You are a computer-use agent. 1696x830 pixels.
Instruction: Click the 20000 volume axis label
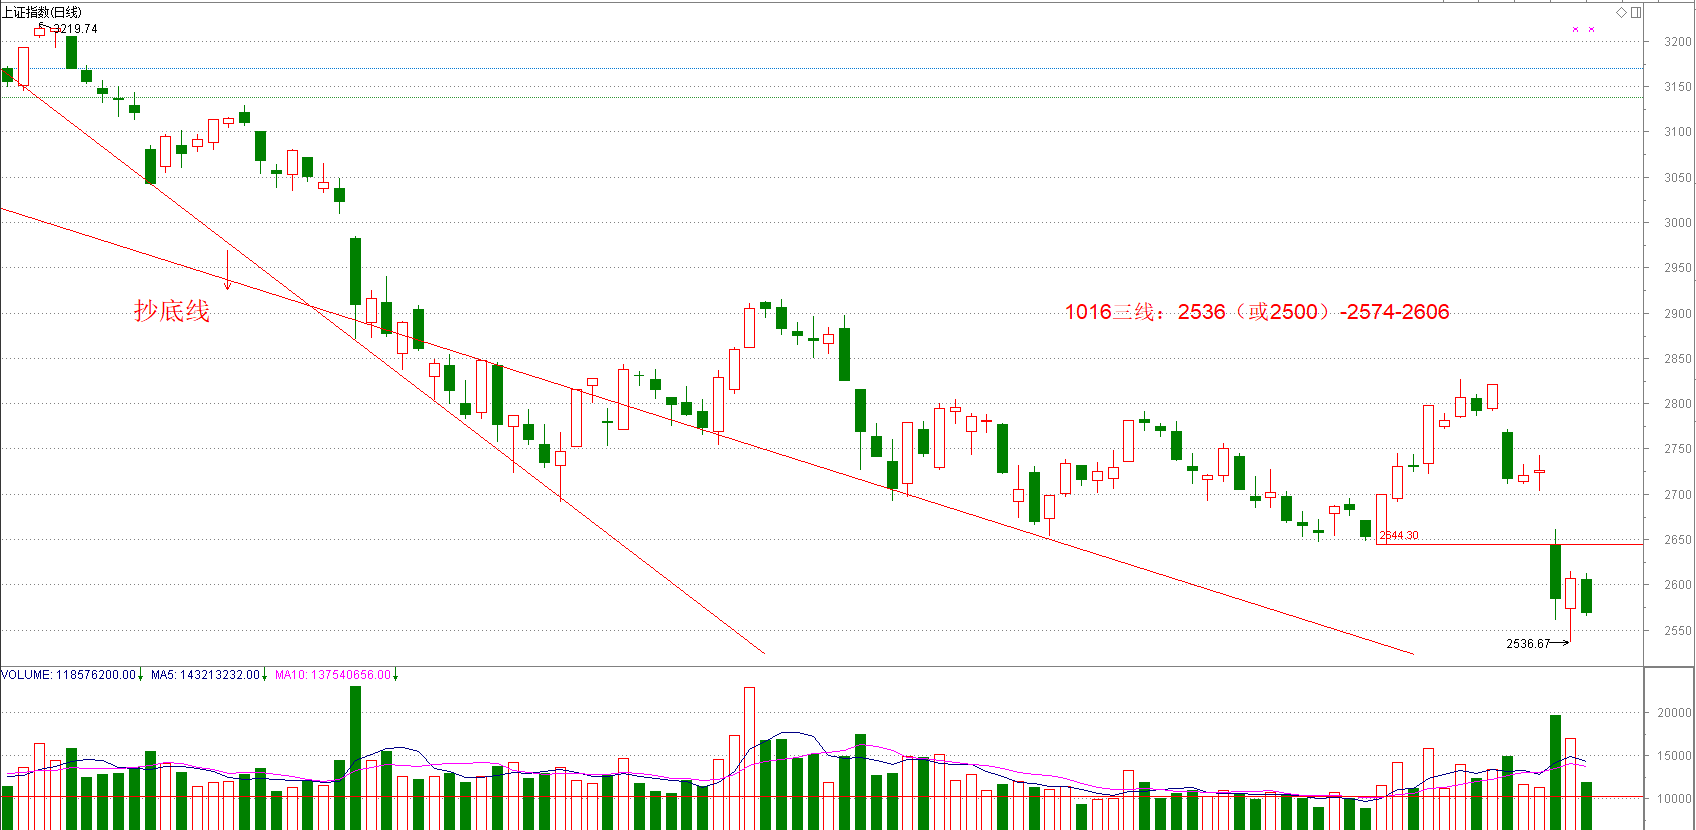coord(1675,713)
